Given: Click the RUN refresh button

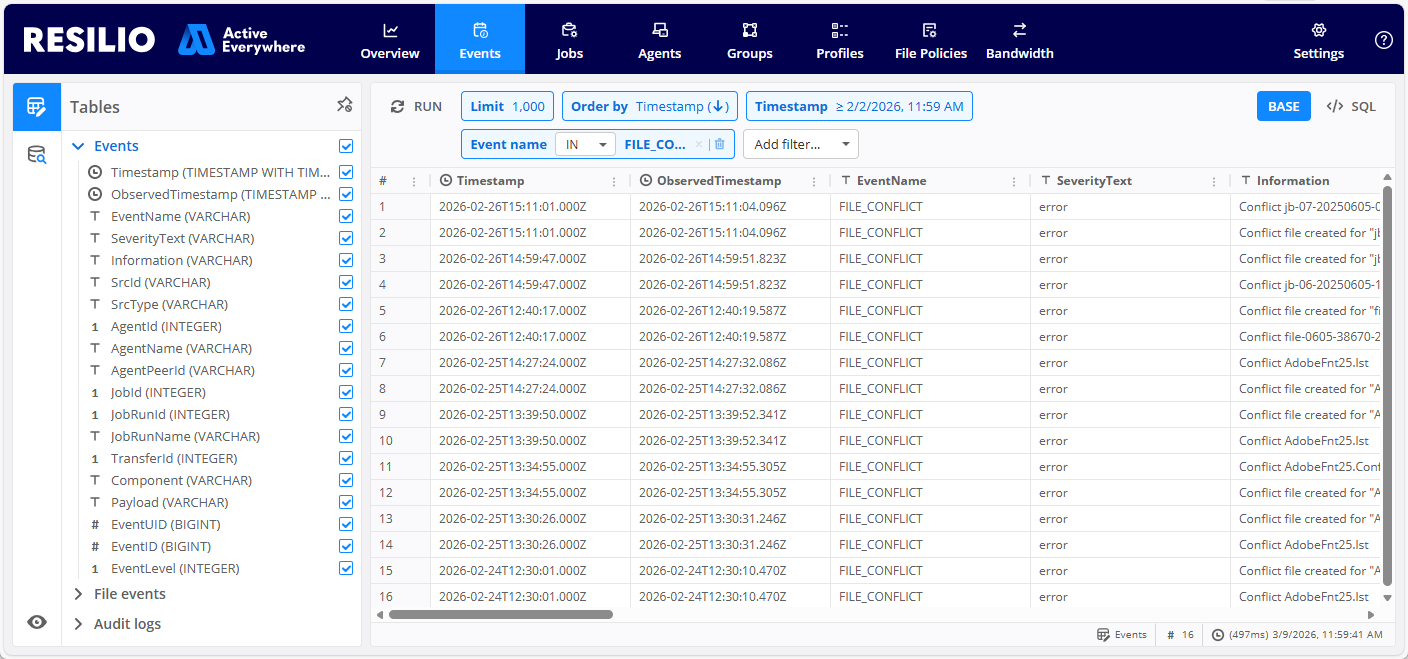Looking at the screenshot, I should [x=416, y=107].
